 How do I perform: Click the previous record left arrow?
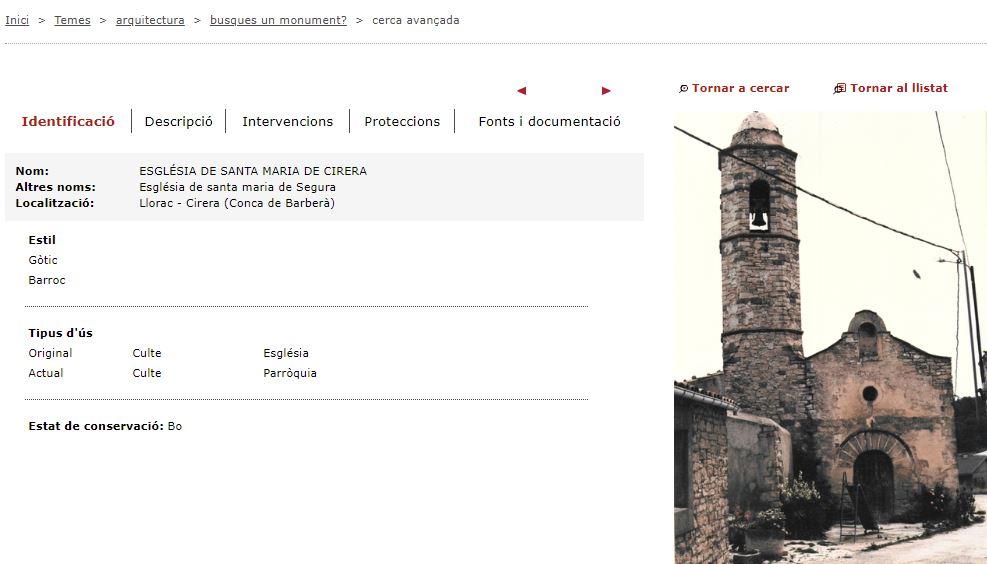(x=521, y=91)
